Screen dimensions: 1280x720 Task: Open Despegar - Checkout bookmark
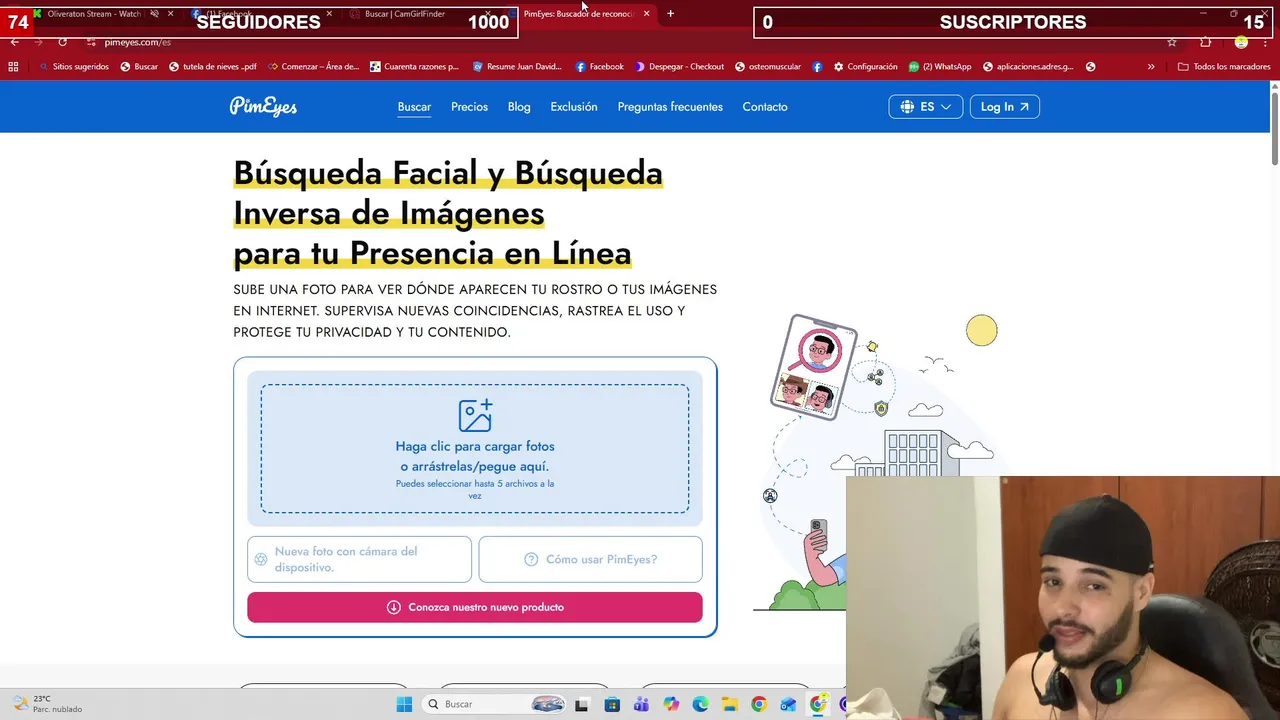(679, 66)
